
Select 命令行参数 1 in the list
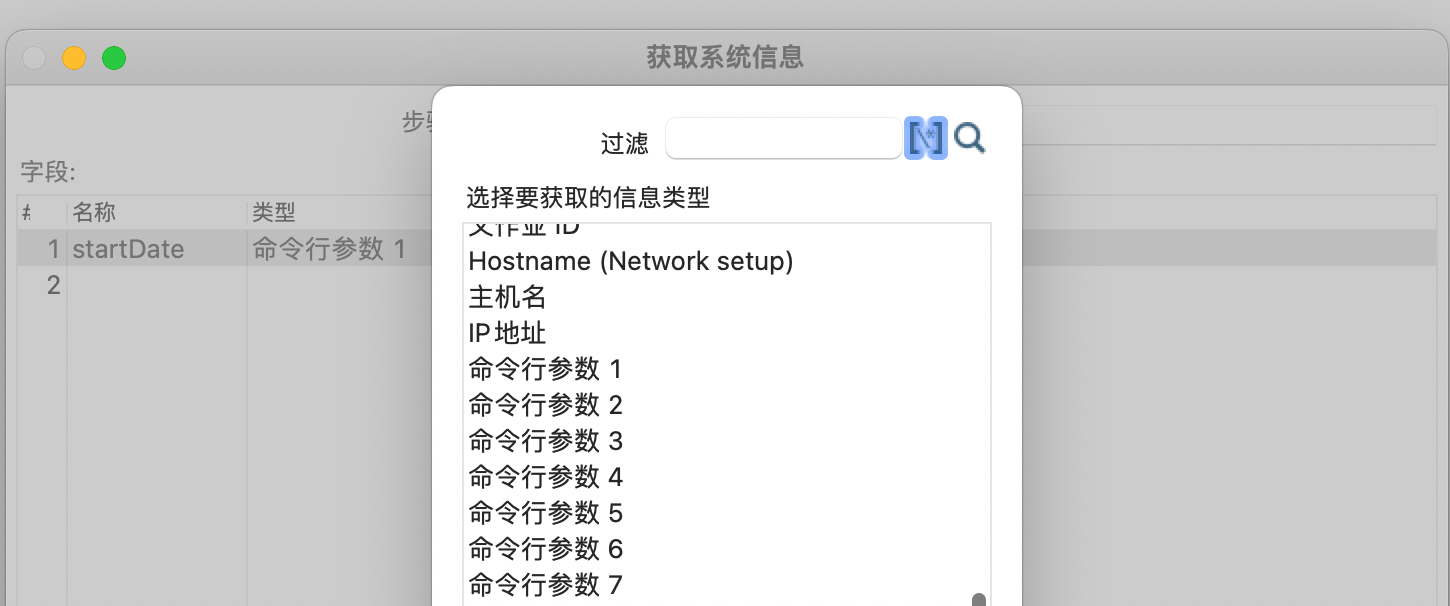click(545, 369)
